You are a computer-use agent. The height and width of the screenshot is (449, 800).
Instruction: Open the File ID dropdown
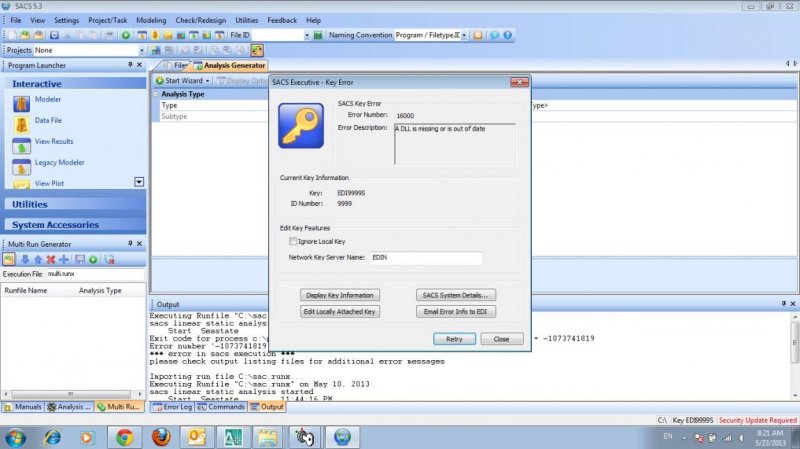click(307, 35)
